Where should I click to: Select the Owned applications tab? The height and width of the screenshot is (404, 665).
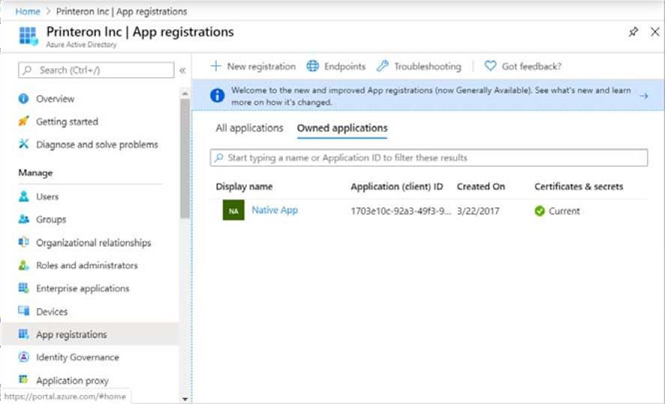point(342,128)
